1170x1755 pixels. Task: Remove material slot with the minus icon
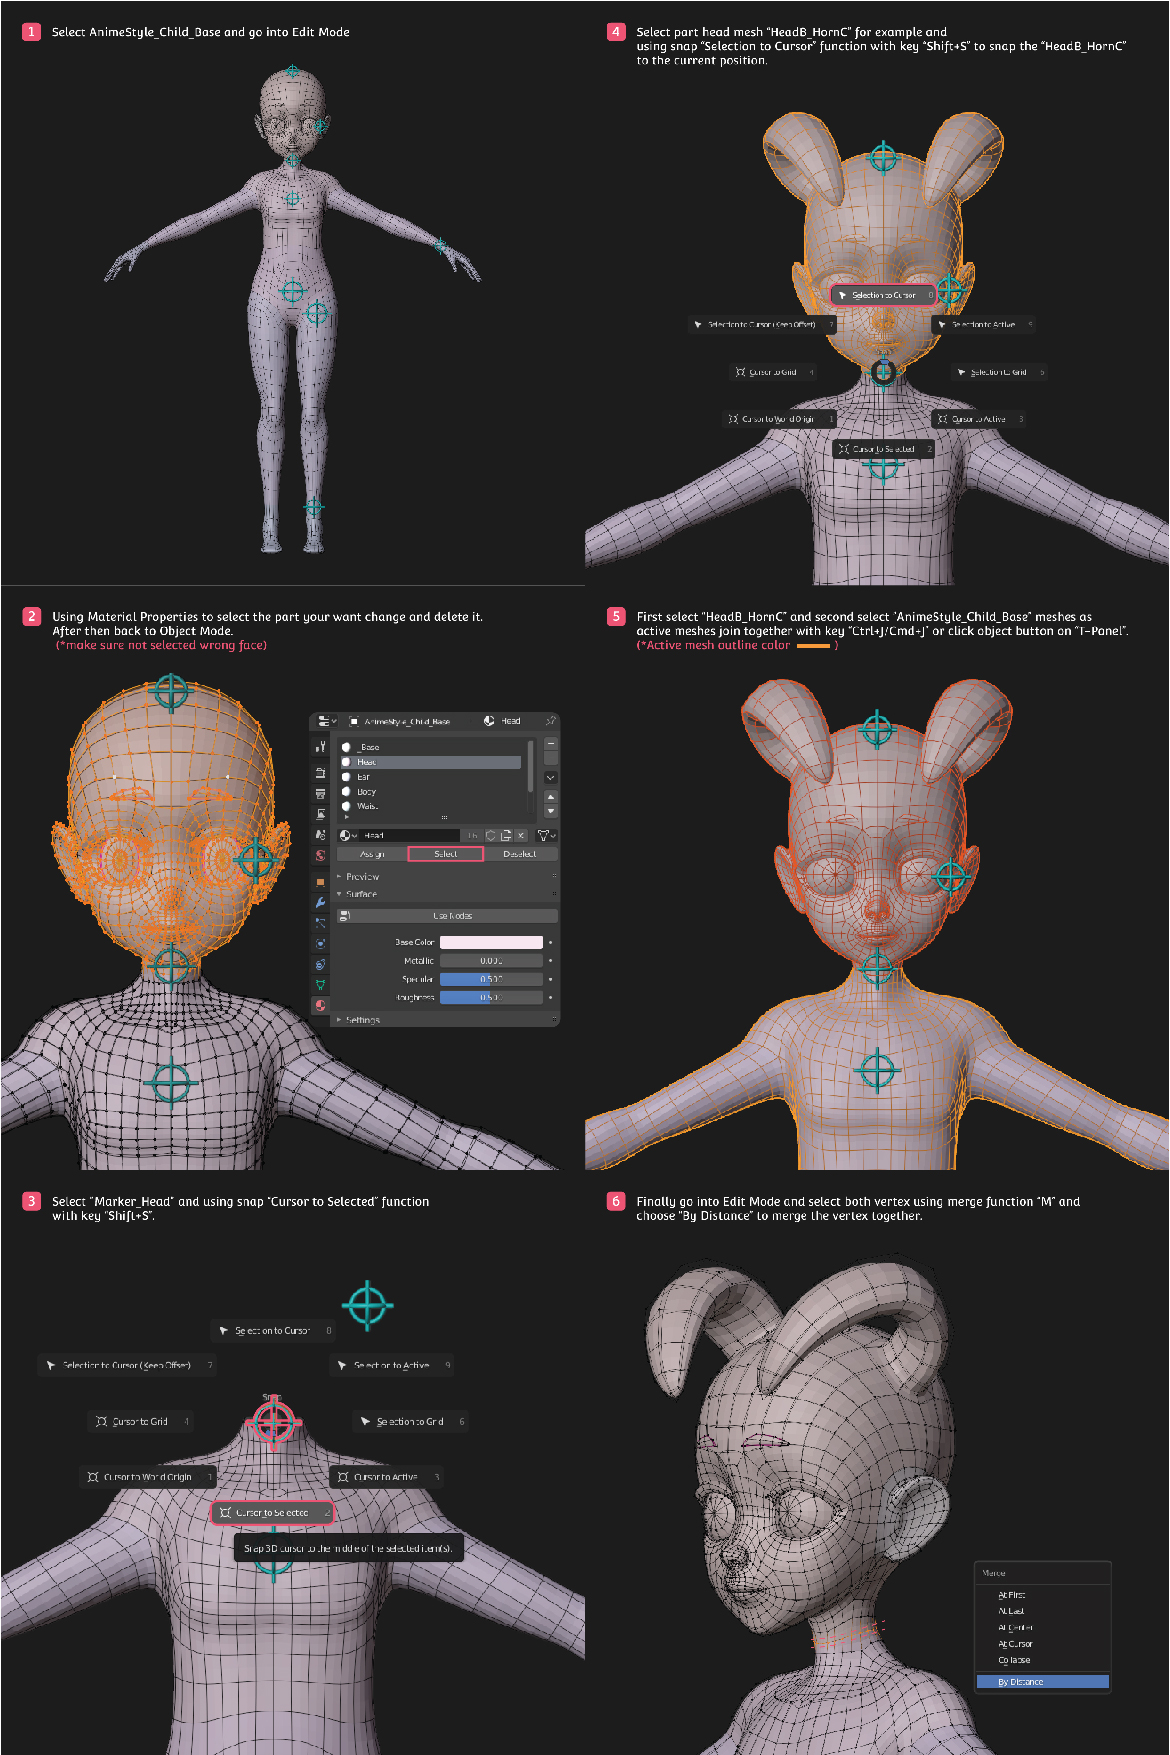(x=551, y=743)
